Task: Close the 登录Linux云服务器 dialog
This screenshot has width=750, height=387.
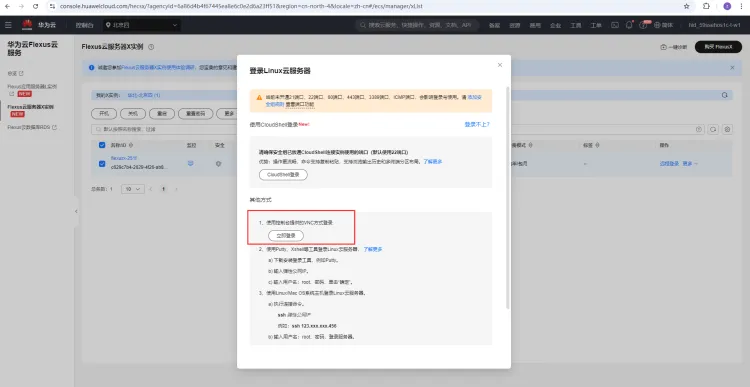Action: coord(500,65)
